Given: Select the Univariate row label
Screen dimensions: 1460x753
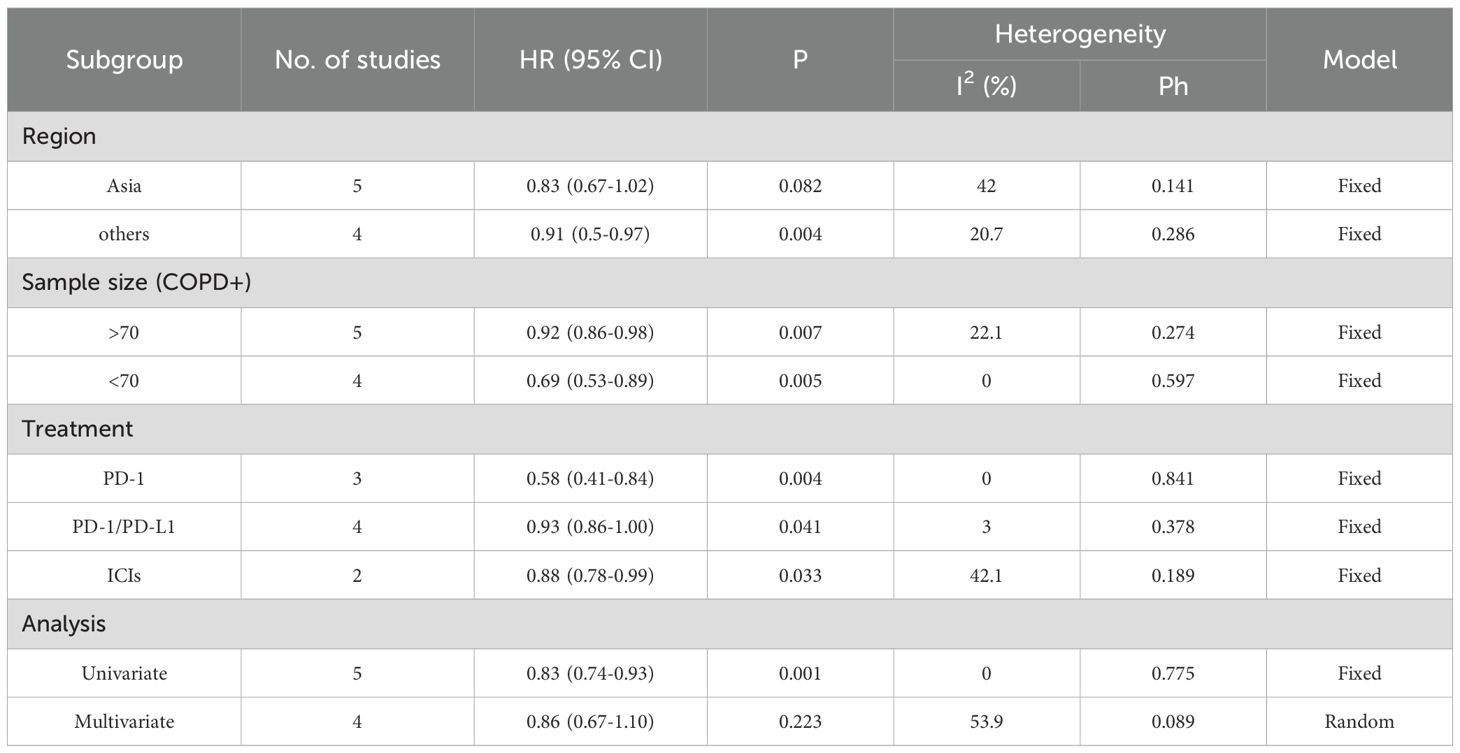Looking at the screenshot, I should tap(124, 674).
